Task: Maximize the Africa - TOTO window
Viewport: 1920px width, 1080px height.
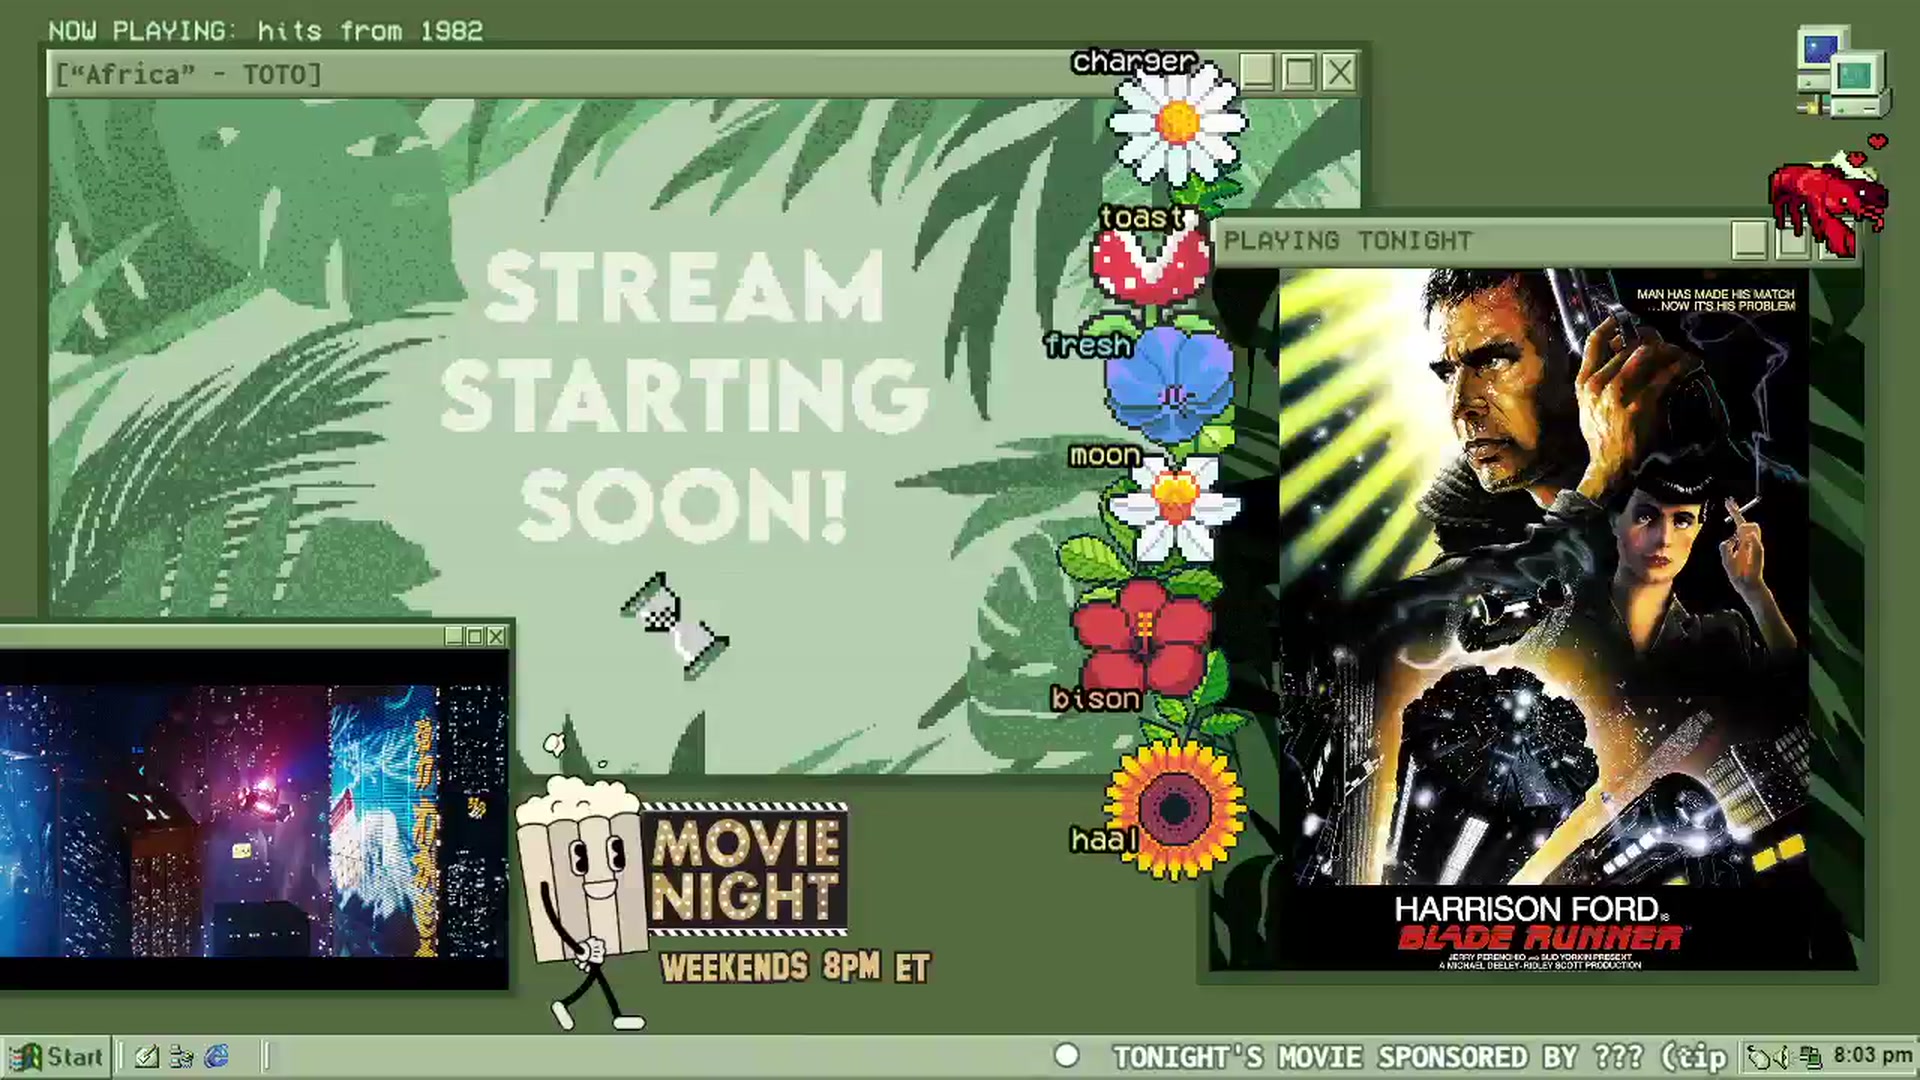Action: pos(1298,73)
